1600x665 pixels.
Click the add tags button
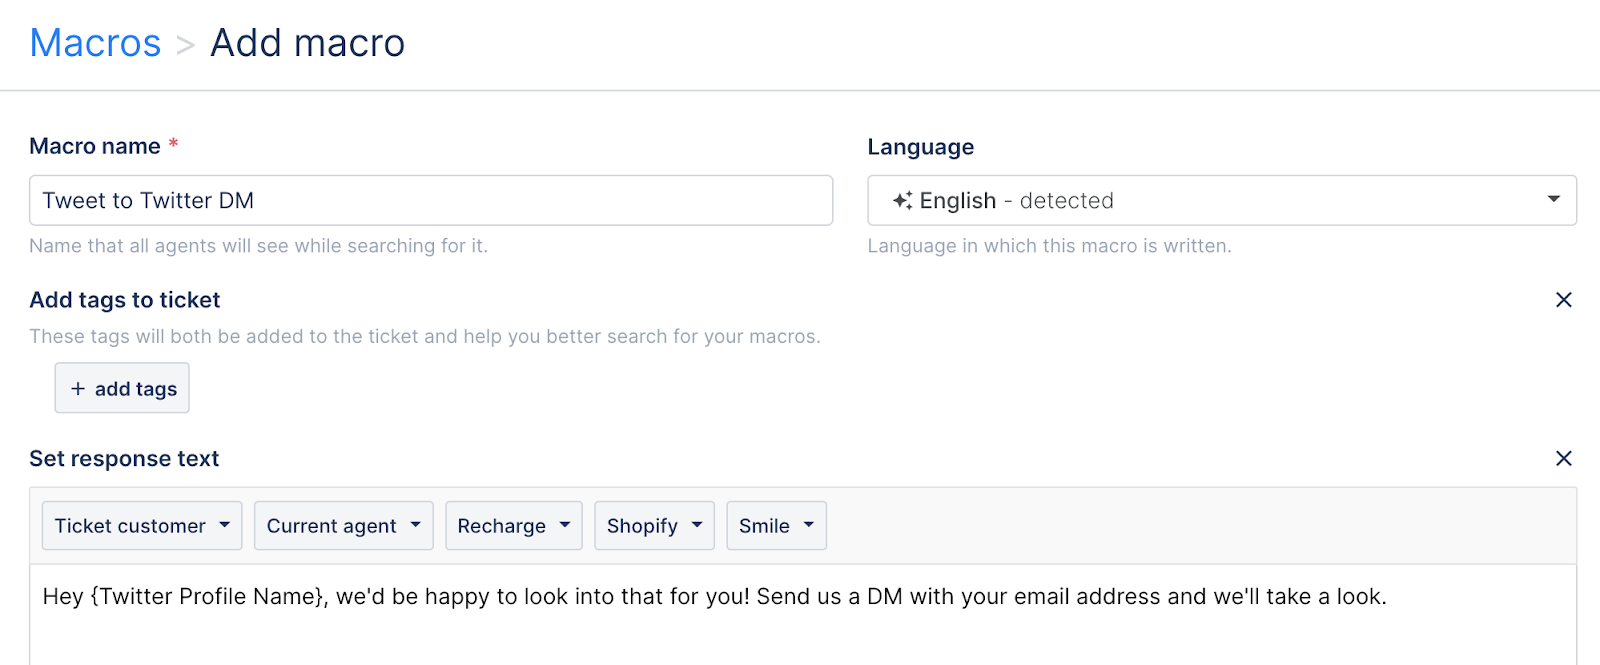coord(122,388)
